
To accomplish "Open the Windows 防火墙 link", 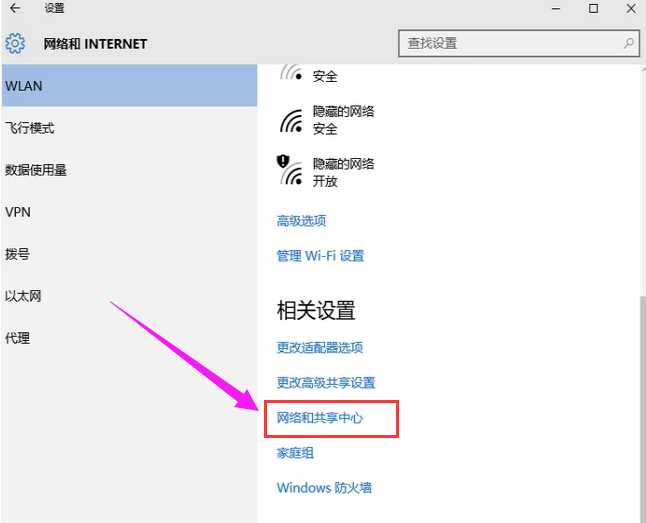I will pos(324,488).
